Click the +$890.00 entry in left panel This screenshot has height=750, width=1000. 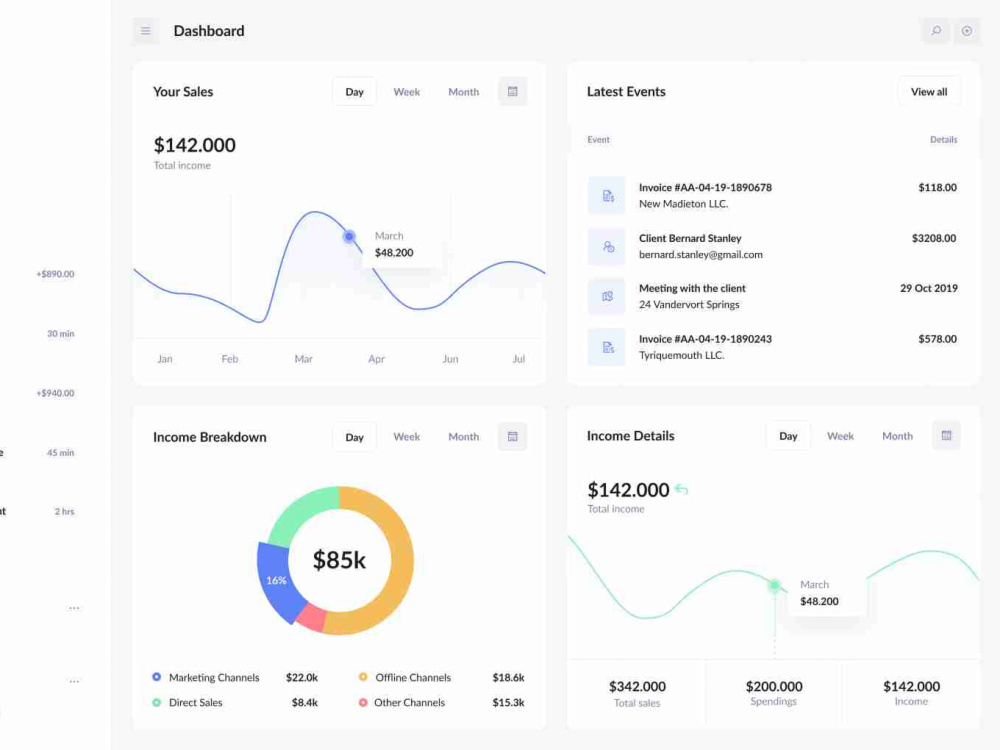(x=55, y=274)
